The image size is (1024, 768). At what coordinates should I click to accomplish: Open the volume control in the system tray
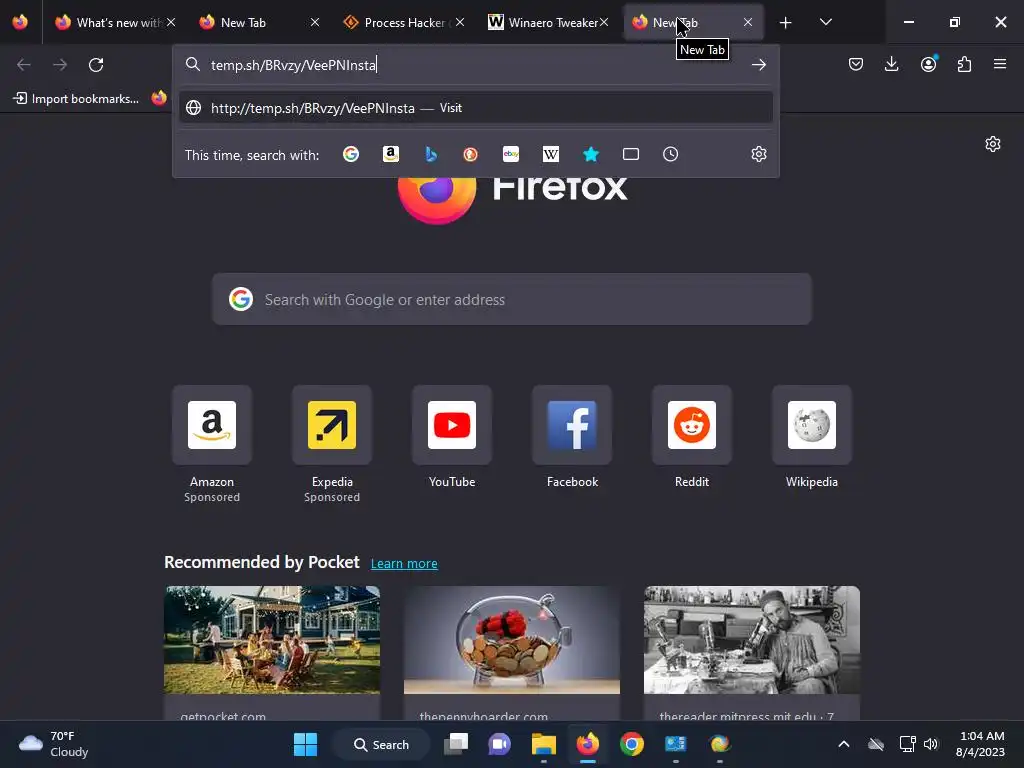pos(931,744)
